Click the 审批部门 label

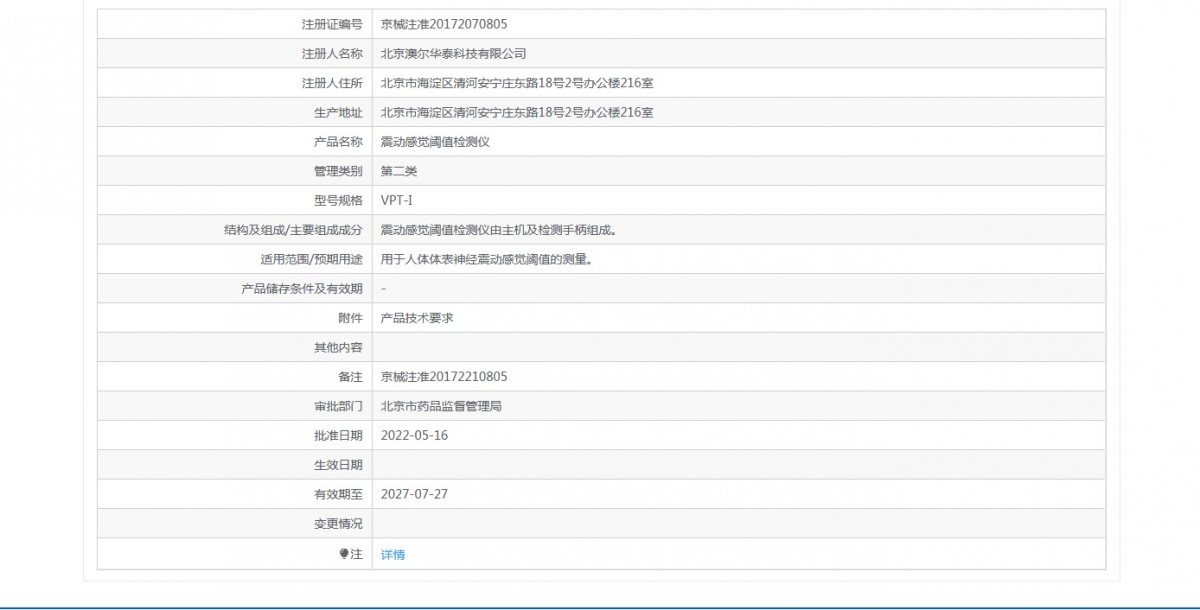pos(338,406)
